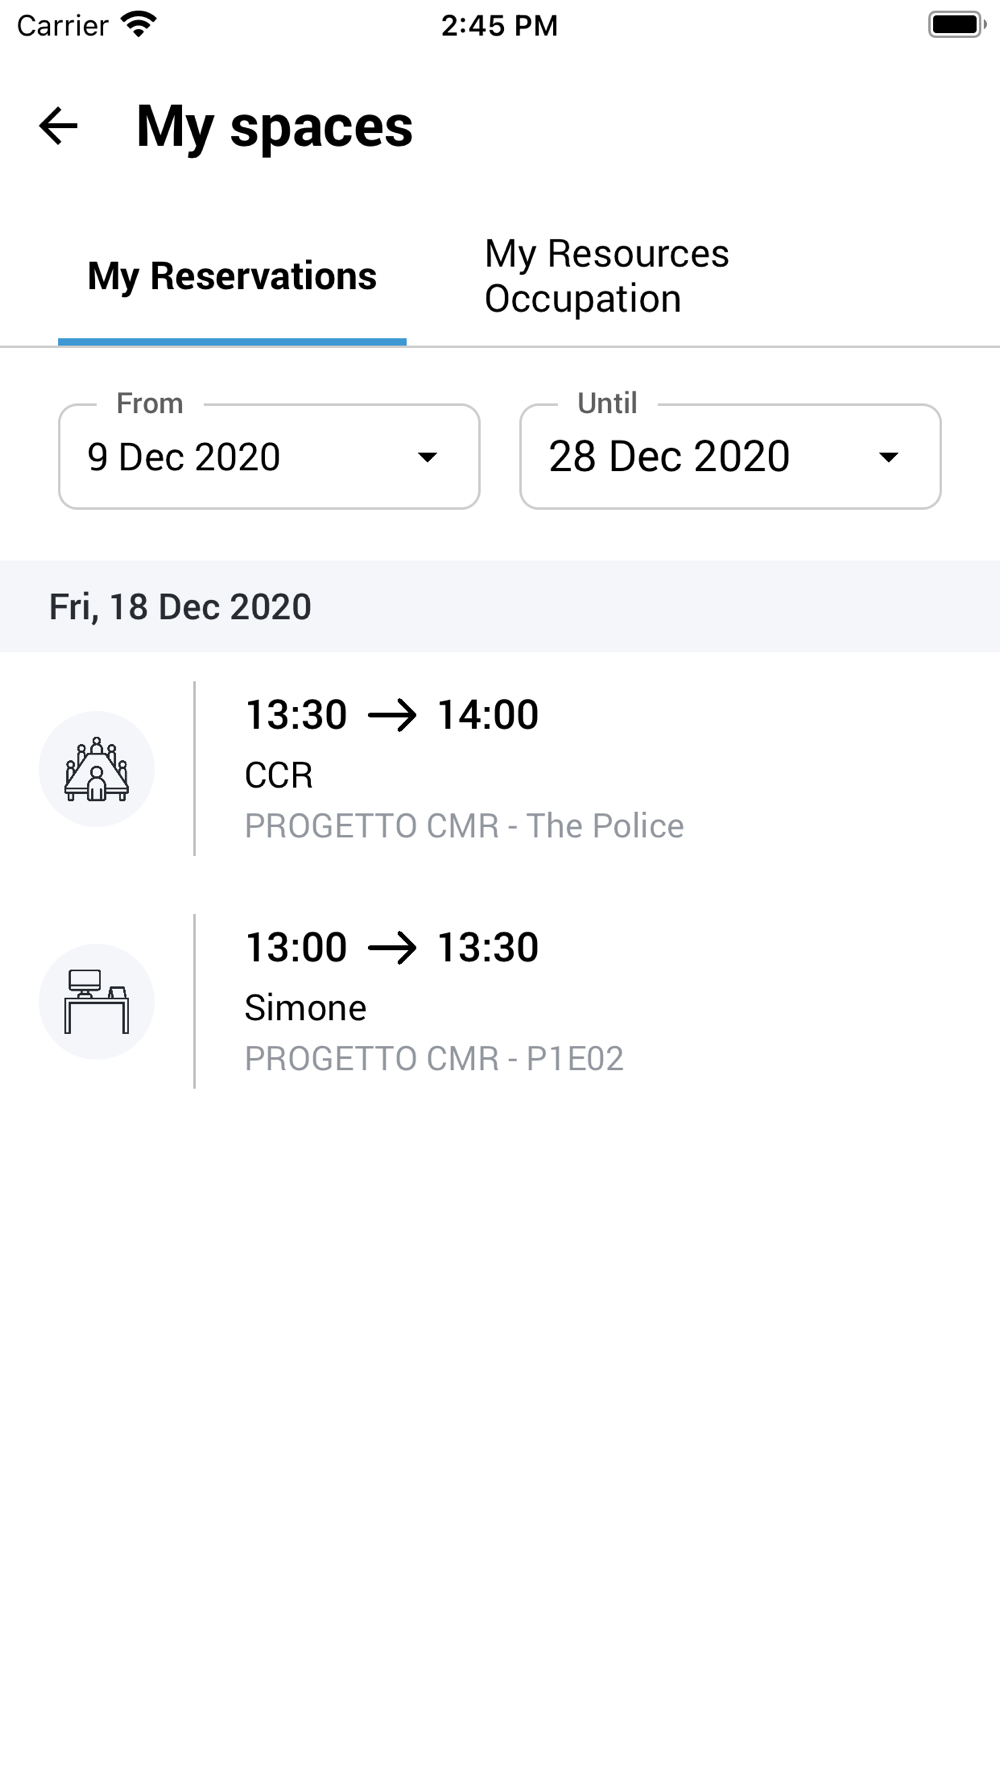Tap the Fri, 18 Dec 2020 header
The height and width of the screenshot is (1778, 1000).
[180, 607]
